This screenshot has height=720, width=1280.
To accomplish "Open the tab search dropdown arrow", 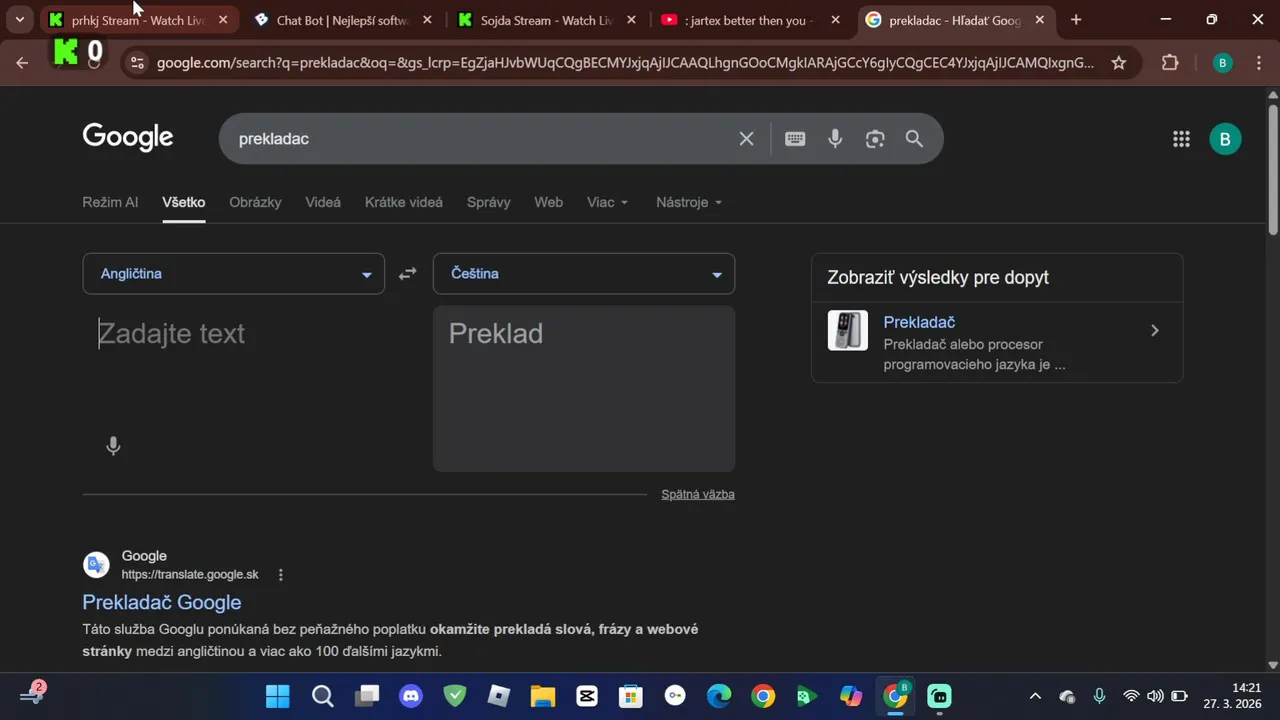I will tap(19, 20).
